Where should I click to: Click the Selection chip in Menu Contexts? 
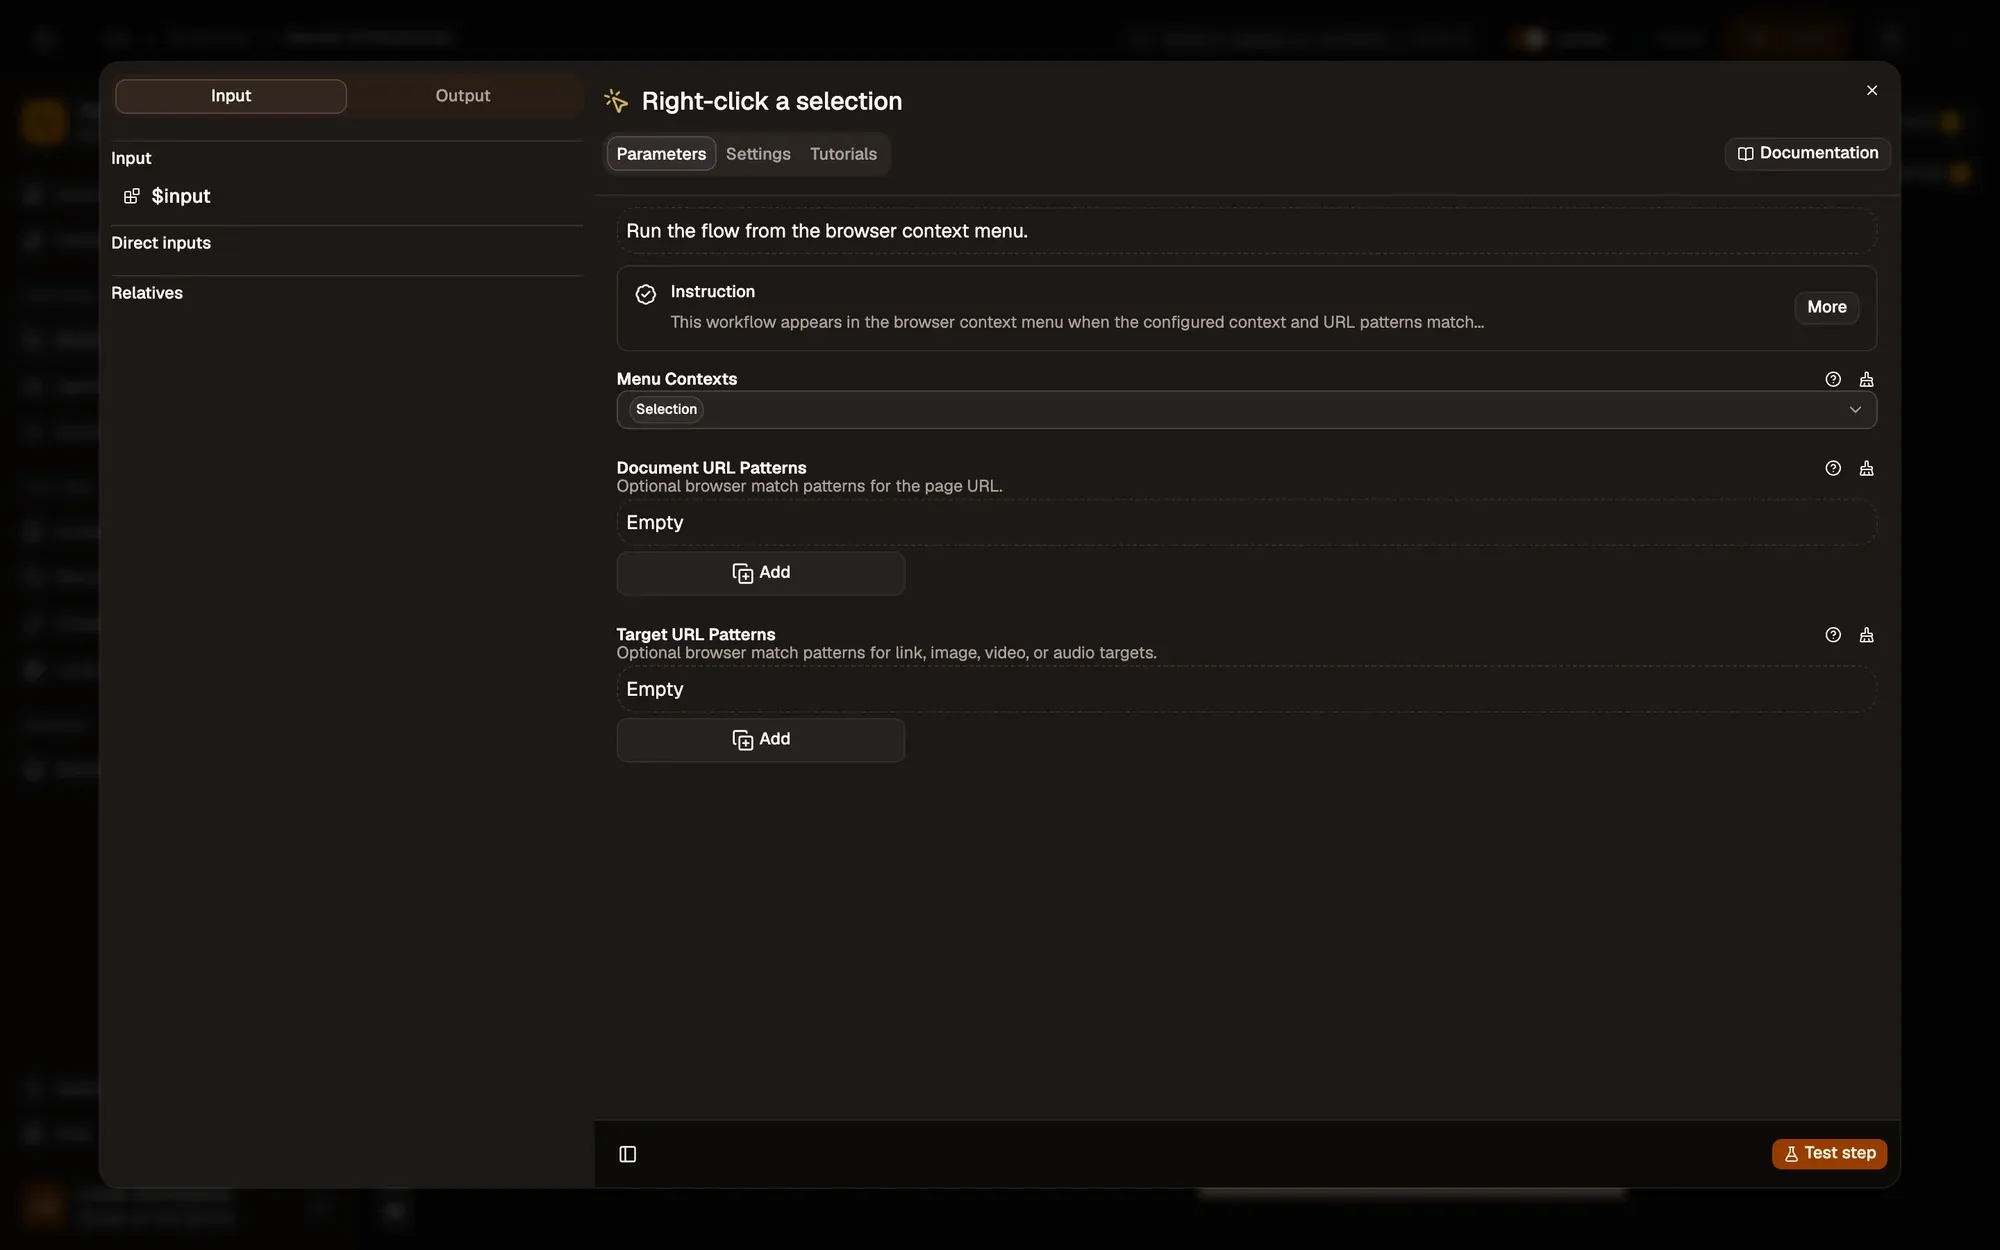[666, 409]
